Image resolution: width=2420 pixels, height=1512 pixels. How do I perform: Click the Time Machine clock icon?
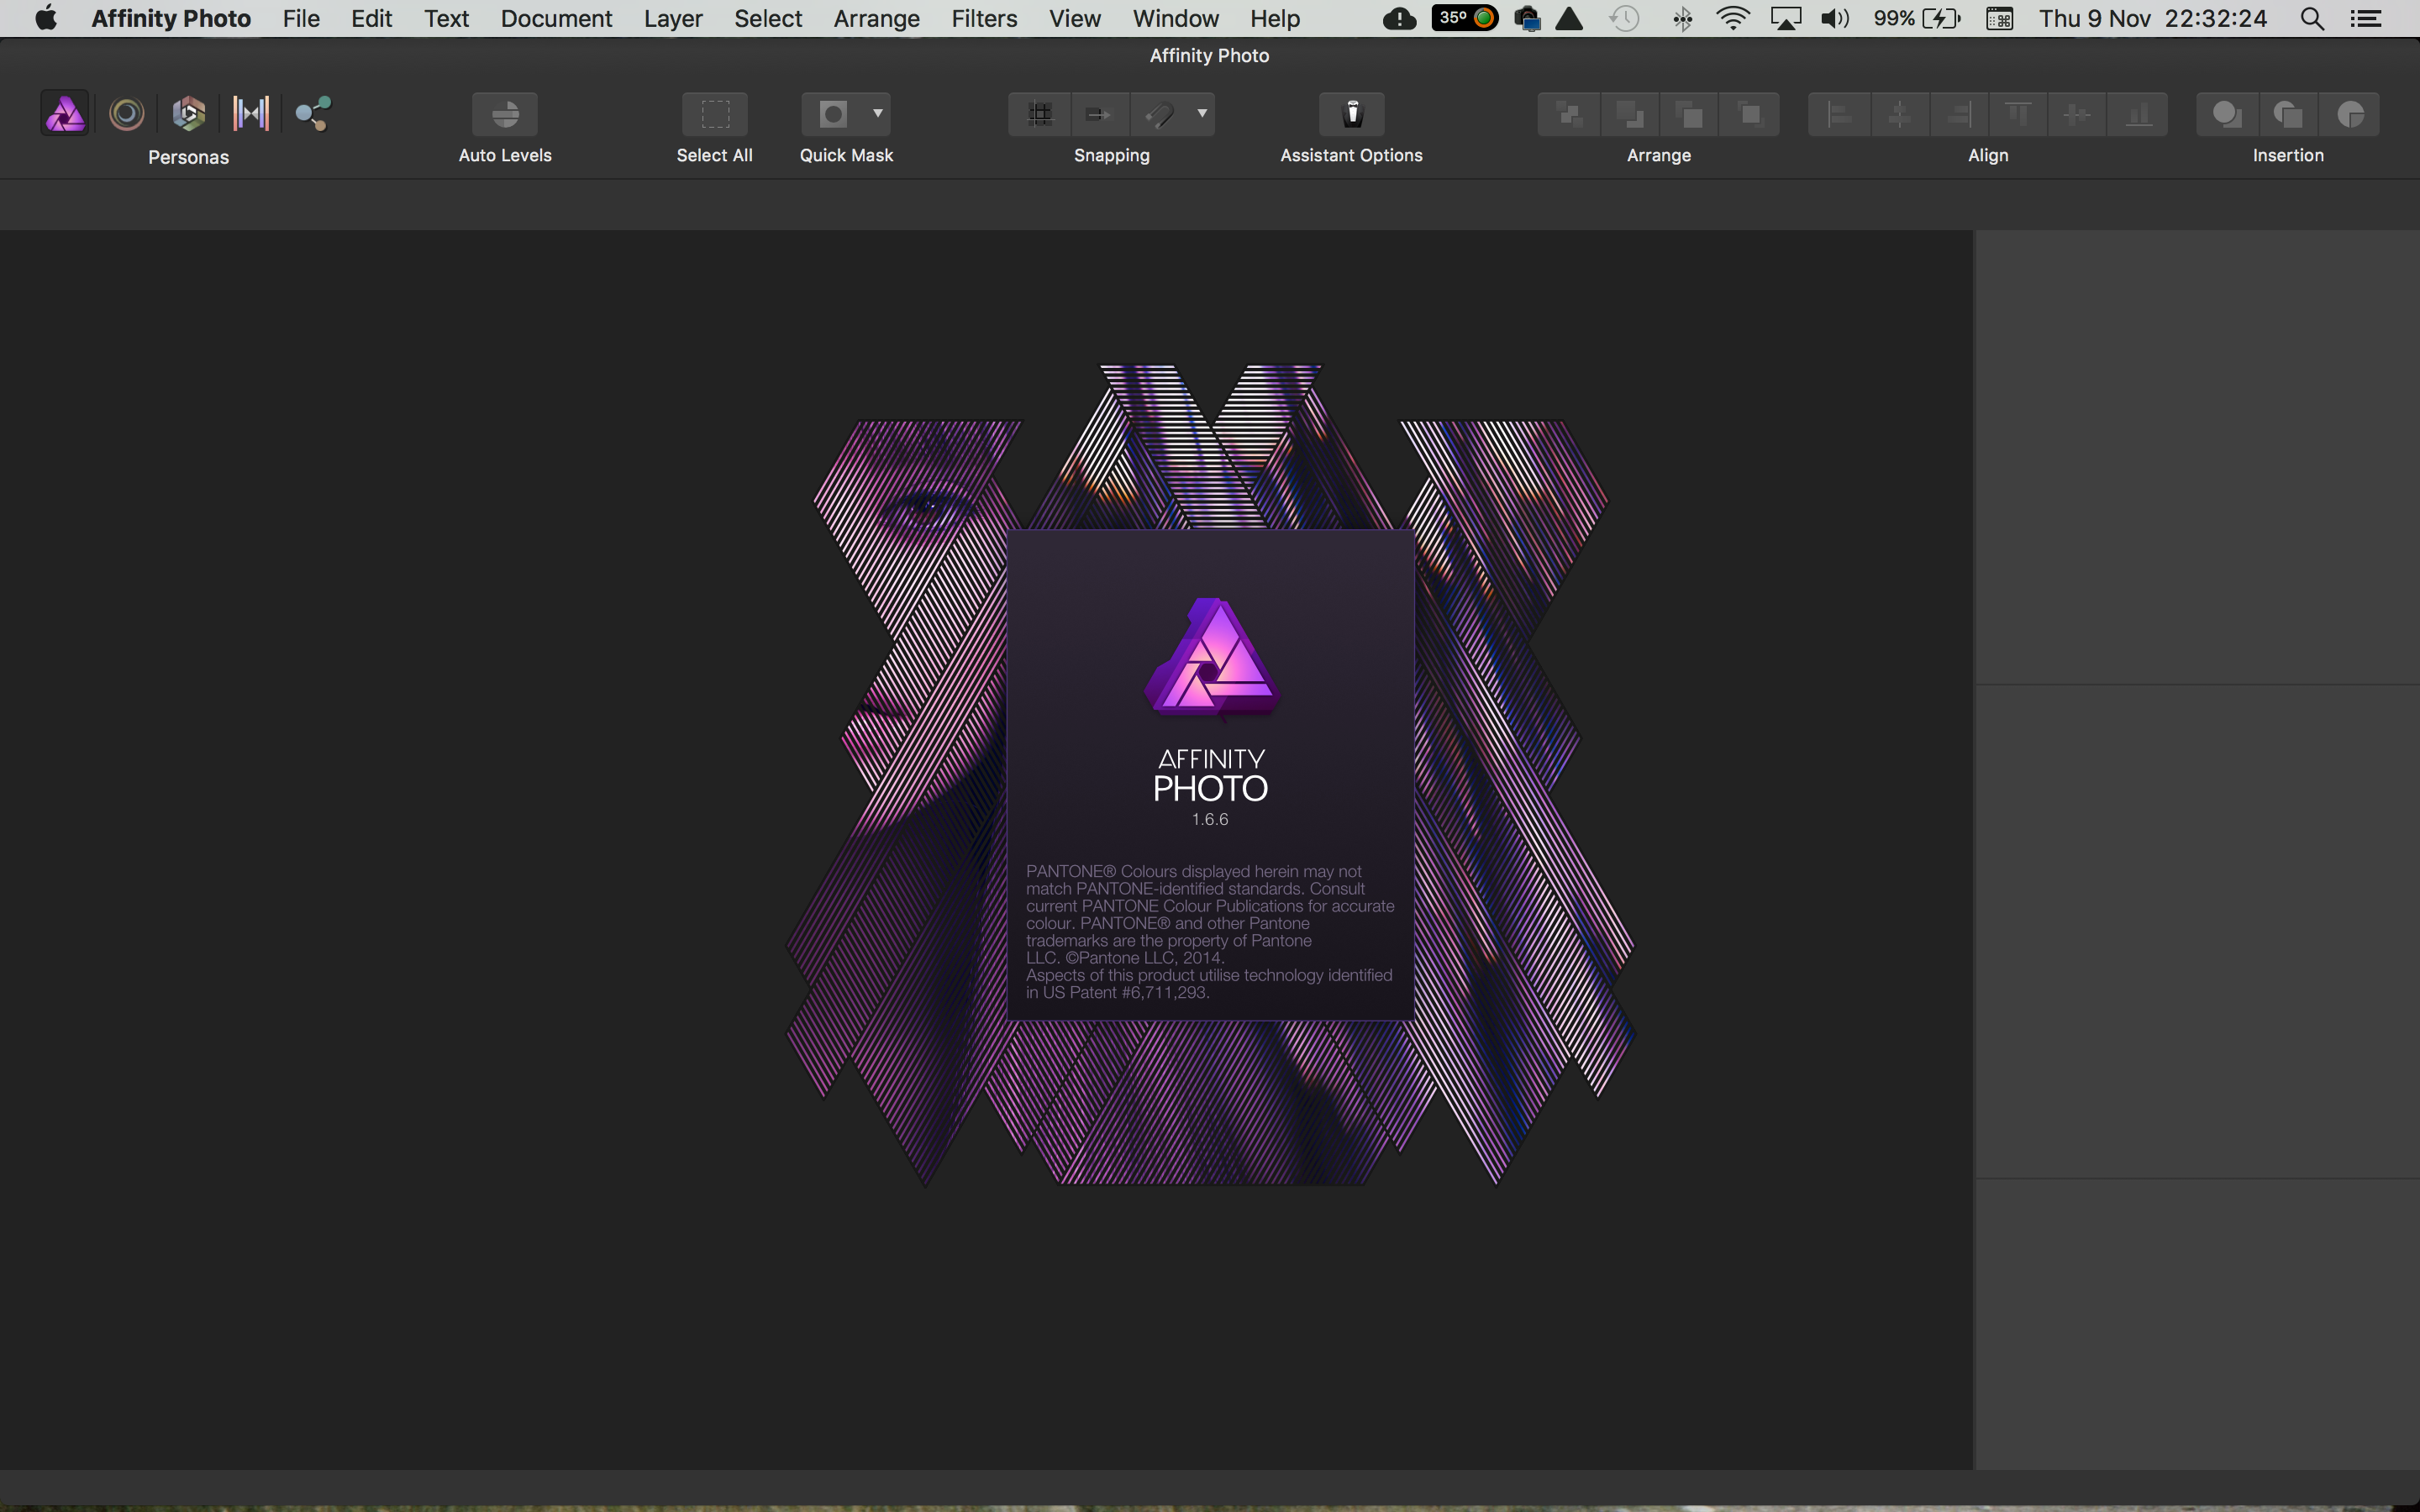[1625, 18]
